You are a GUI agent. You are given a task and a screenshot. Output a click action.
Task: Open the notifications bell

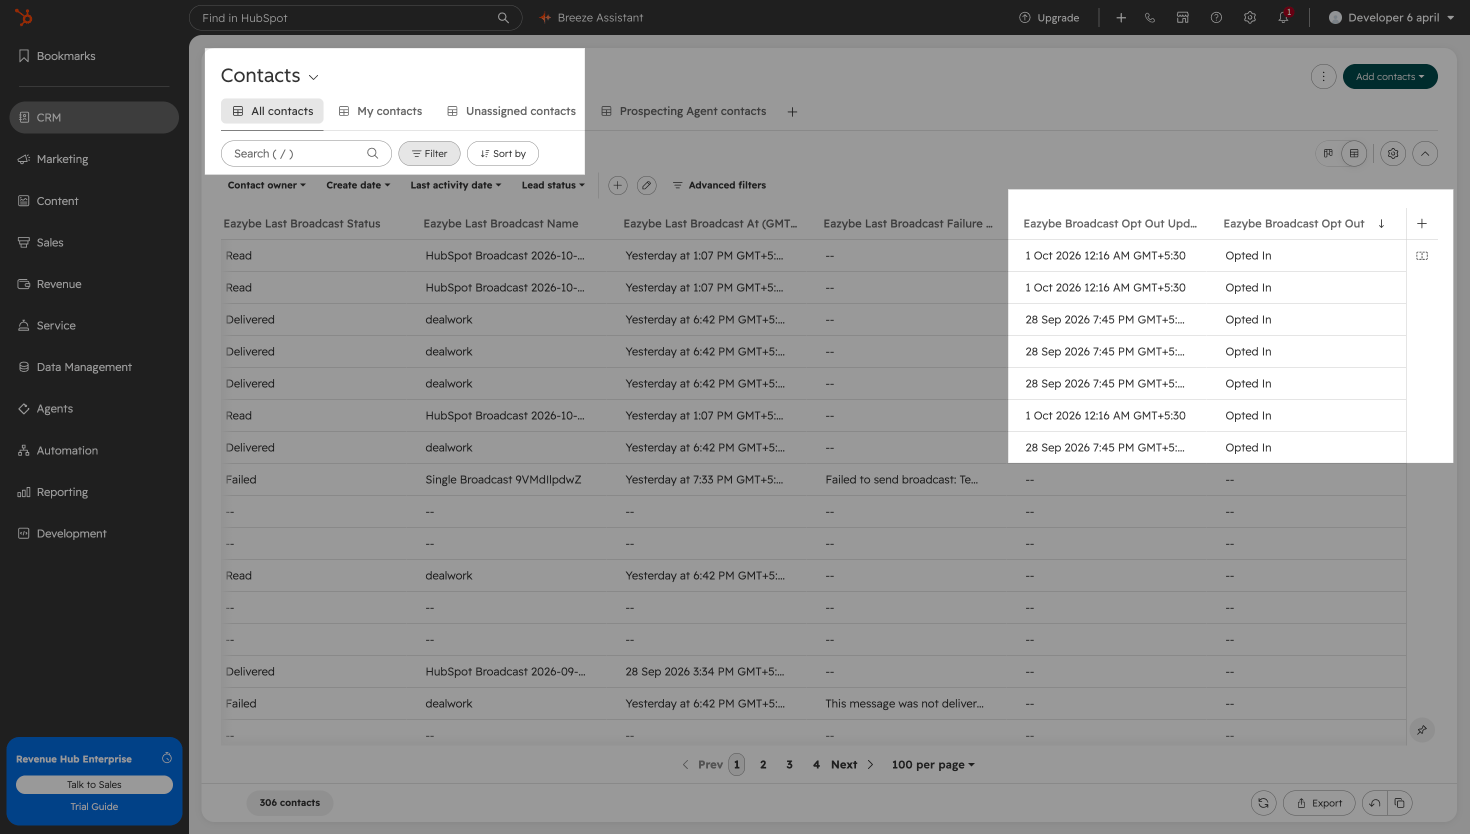[x=1284, y=18]
